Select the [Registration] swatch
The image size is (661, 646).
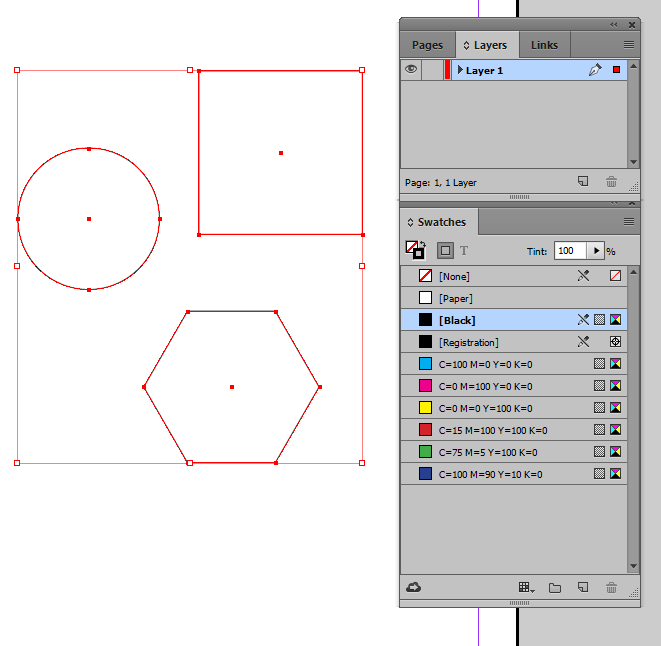(513, 342)
